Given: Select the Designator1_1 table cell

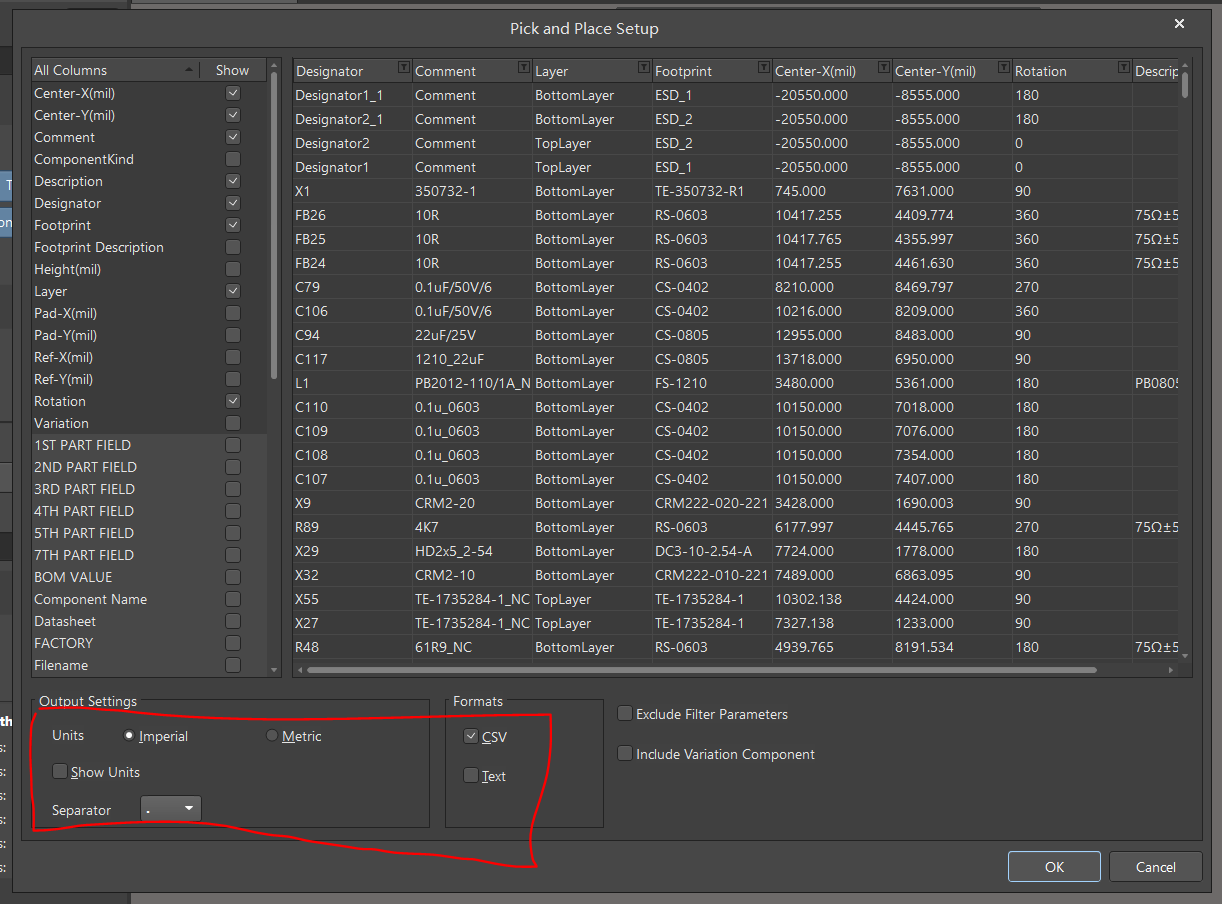Looking at the screenshot, I should click(353, 95).
